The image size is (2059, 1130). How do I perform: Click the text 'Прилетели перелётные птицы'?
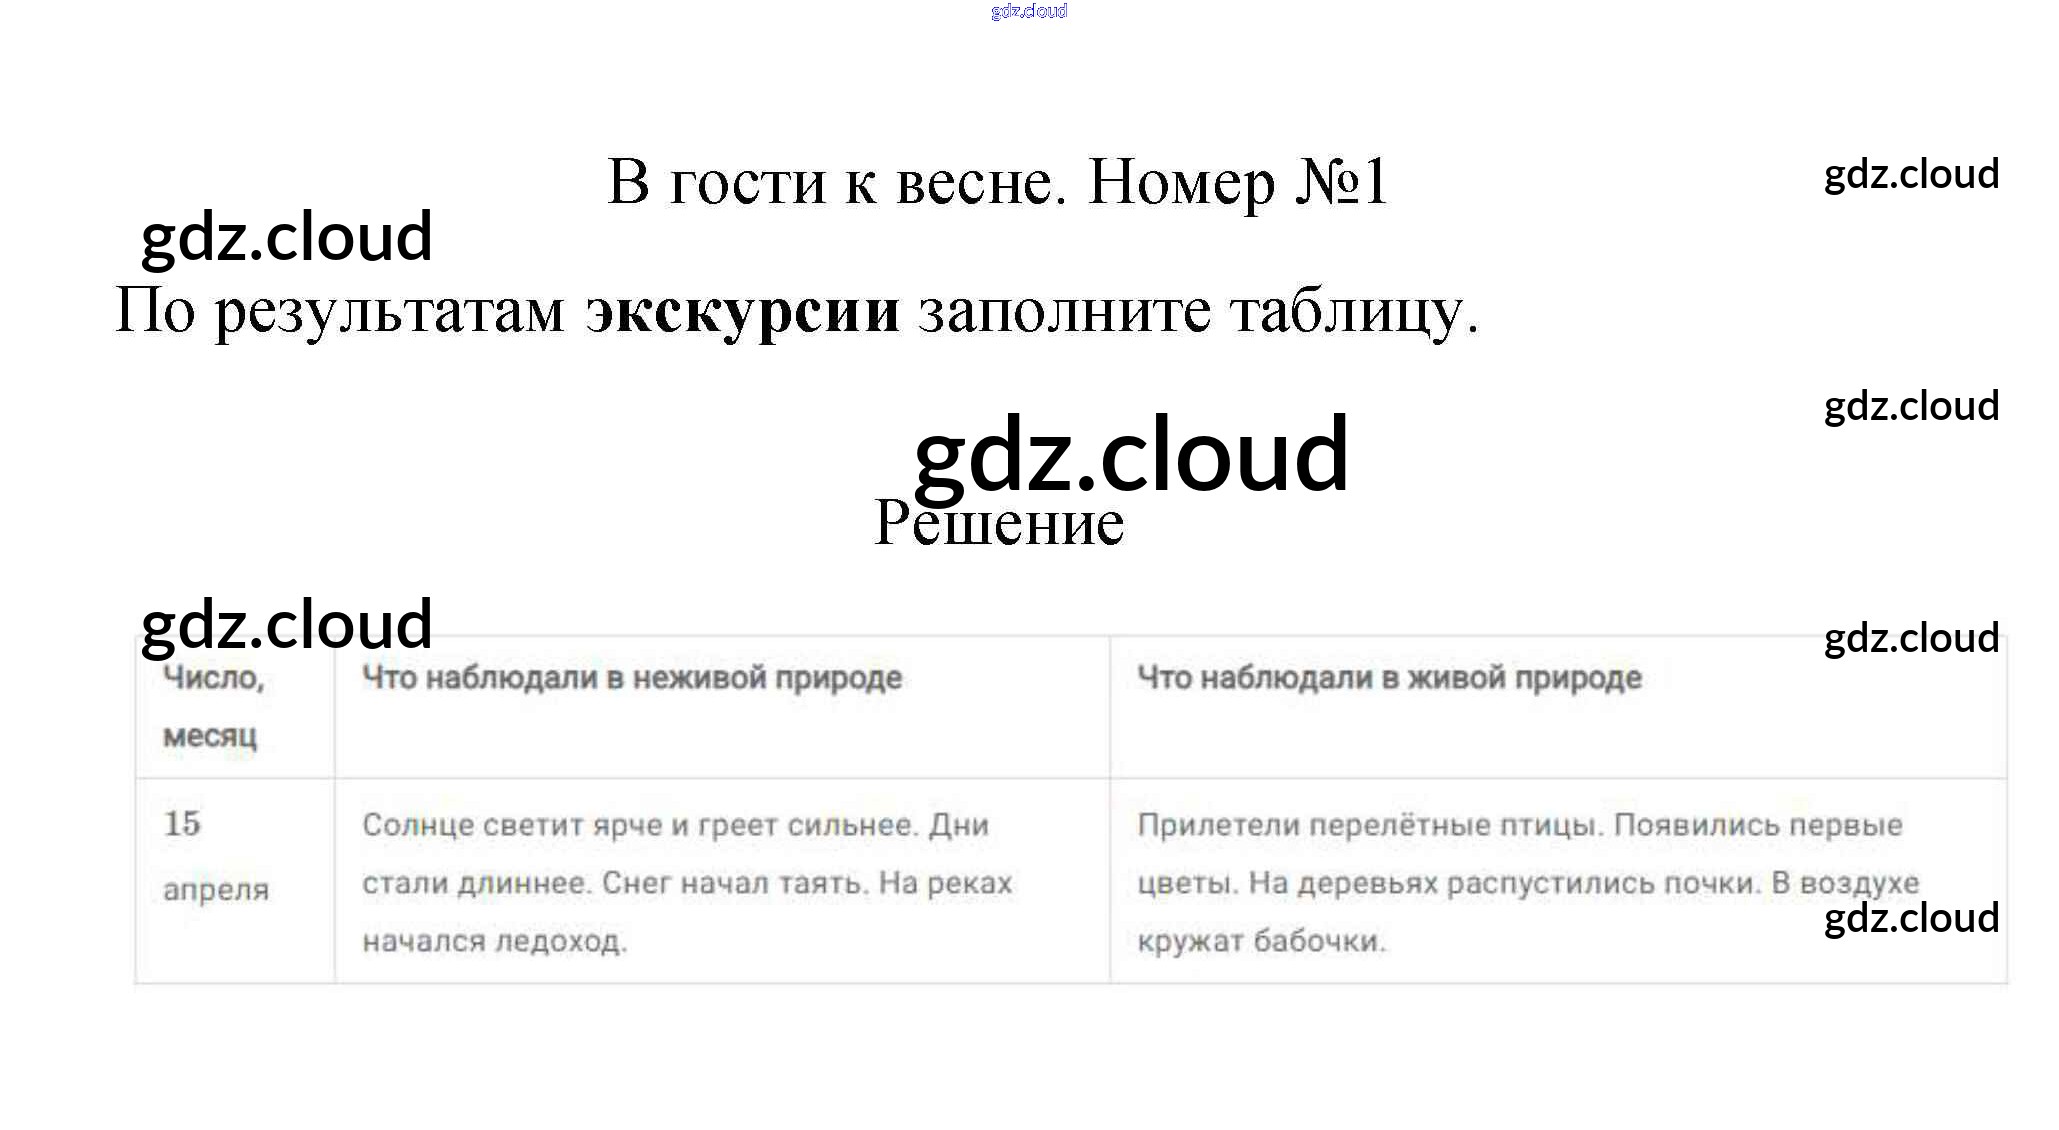pyautogui.click(x=1369, y=826)
